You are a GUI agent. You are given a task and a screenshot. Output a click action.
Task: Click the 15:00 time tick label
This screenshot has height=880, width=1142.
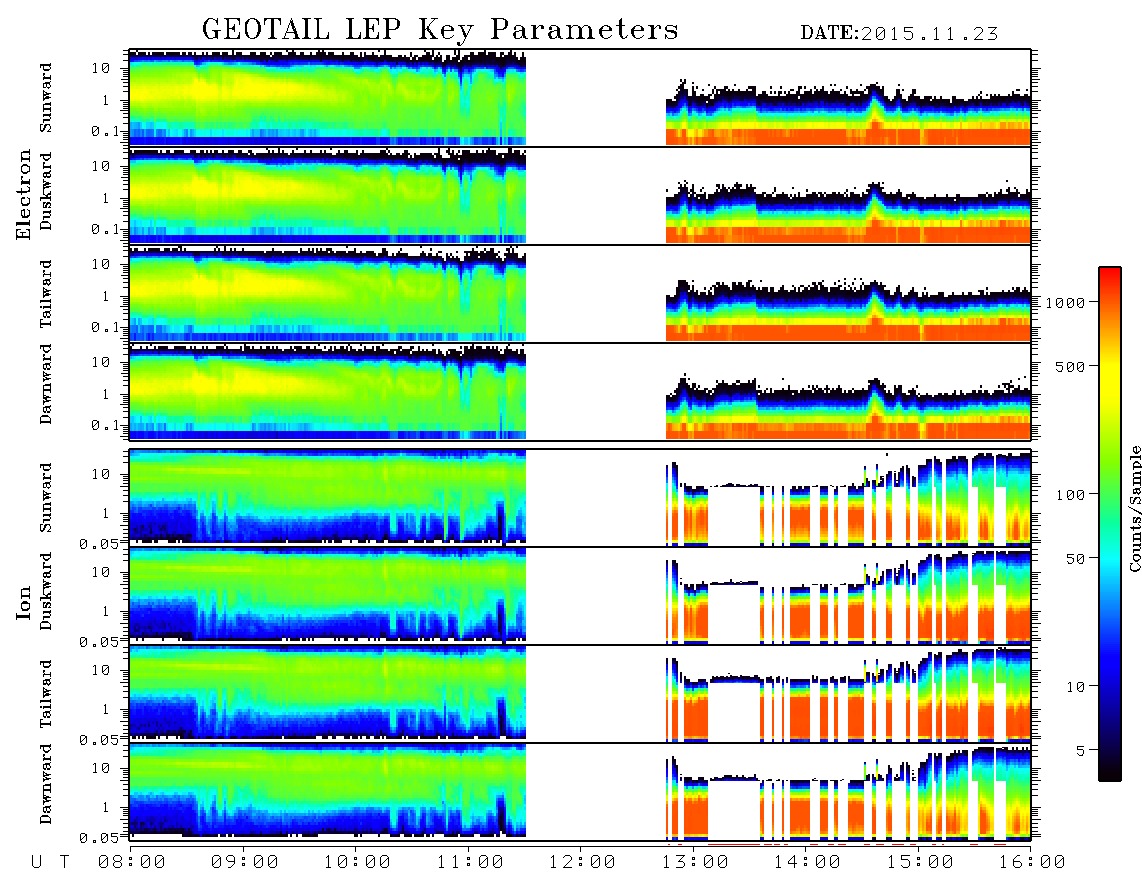tap(920, 863)
